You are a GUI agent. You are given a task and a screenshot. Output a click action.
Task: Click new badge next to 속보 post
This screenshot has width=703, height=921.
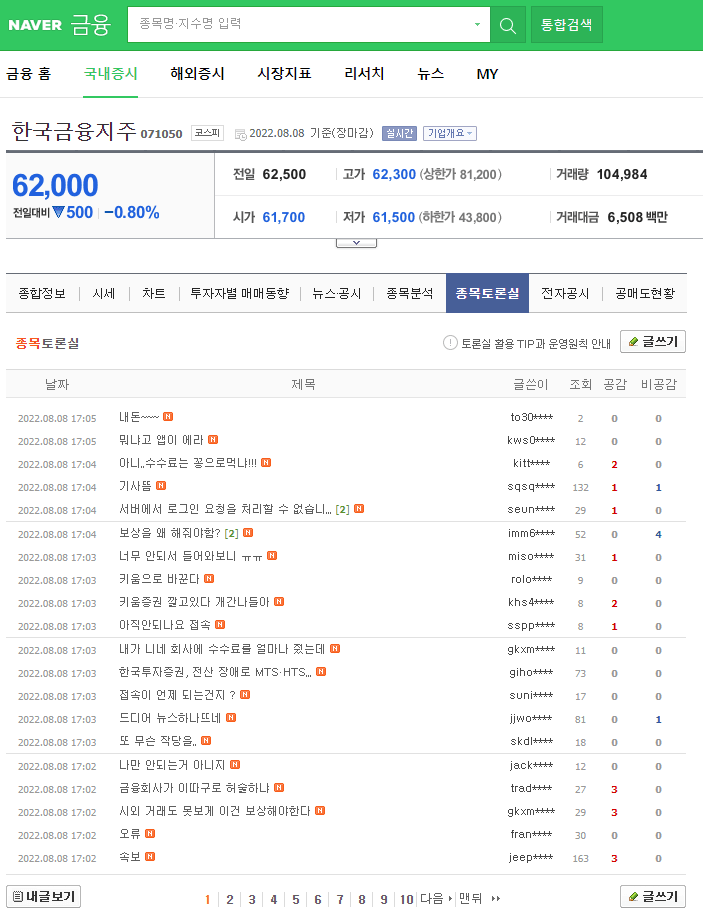coord(150,856)
